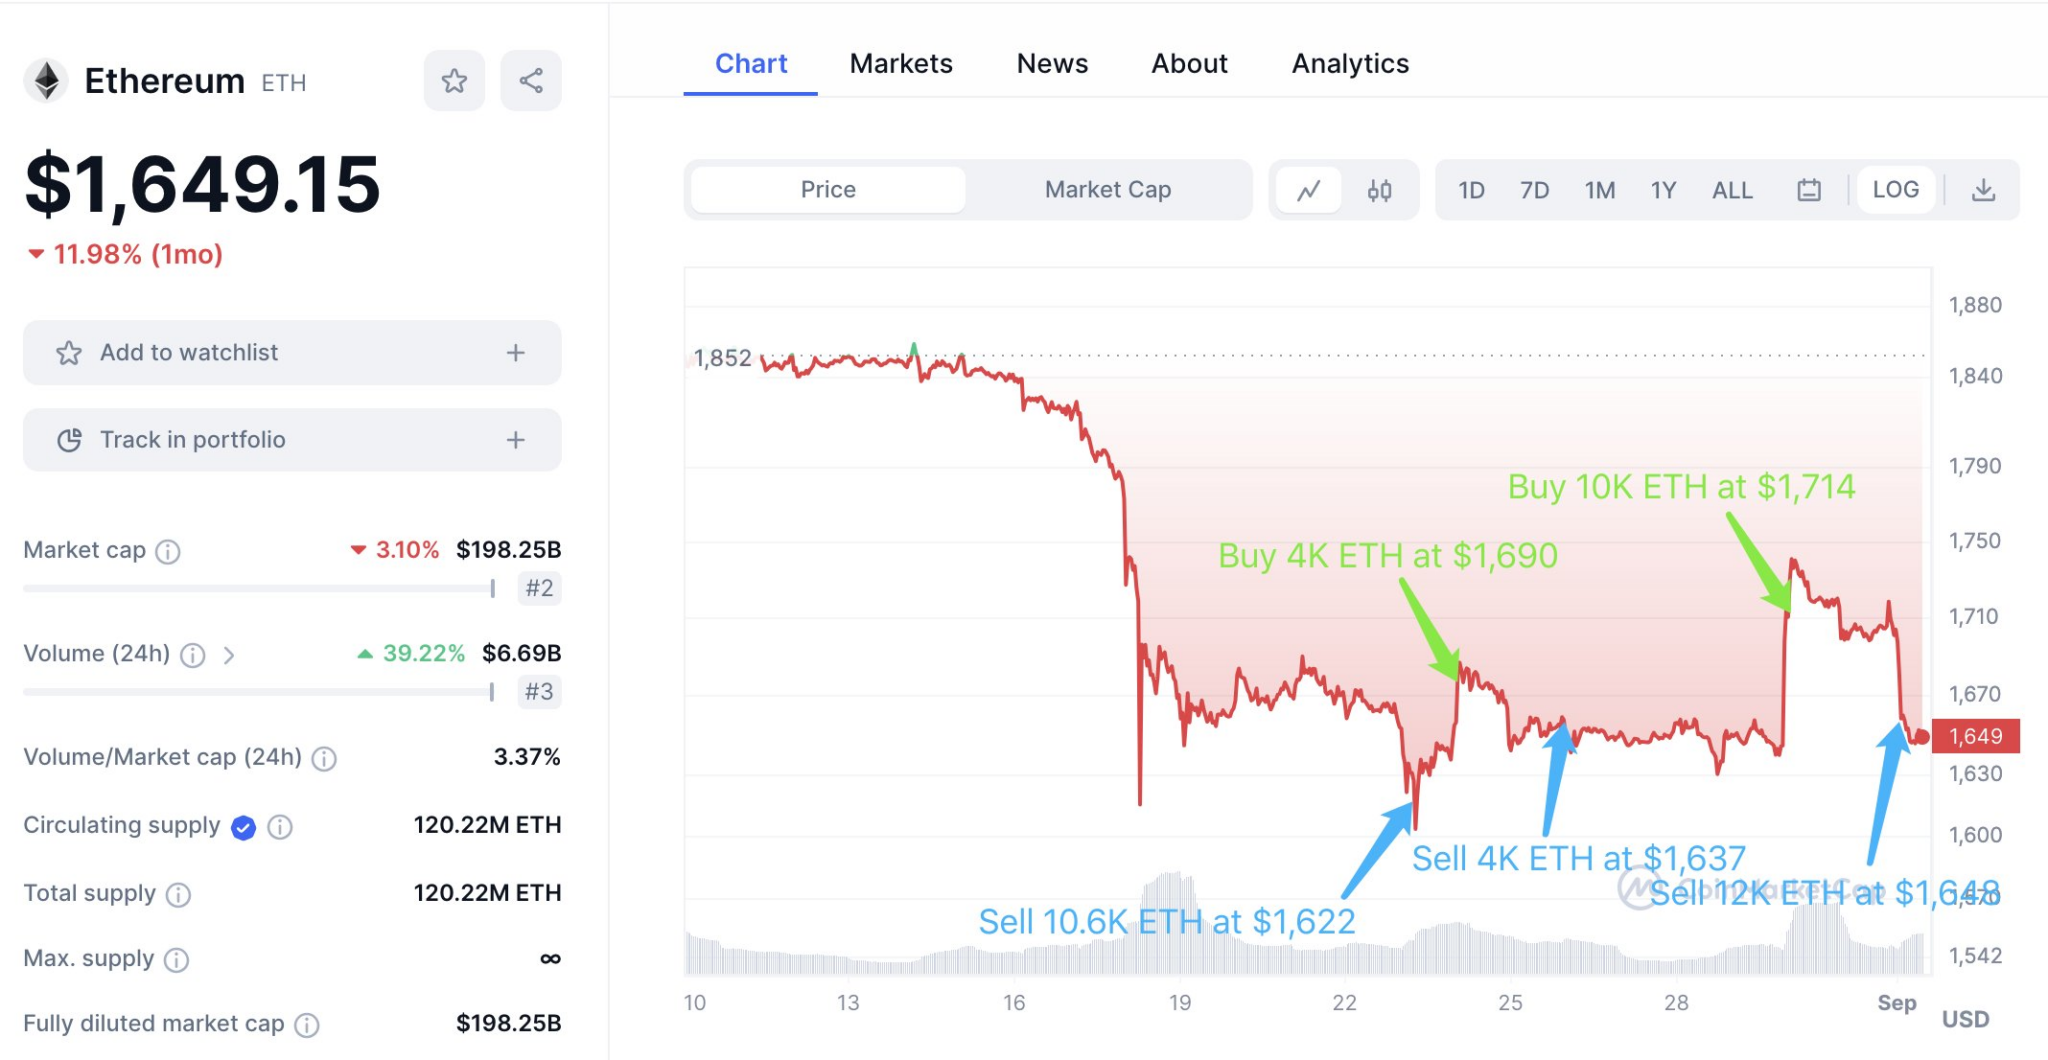The height and width of the screenshot is (1060, 2048).
Task: Set chart range to ALL
Action: 1732,189
